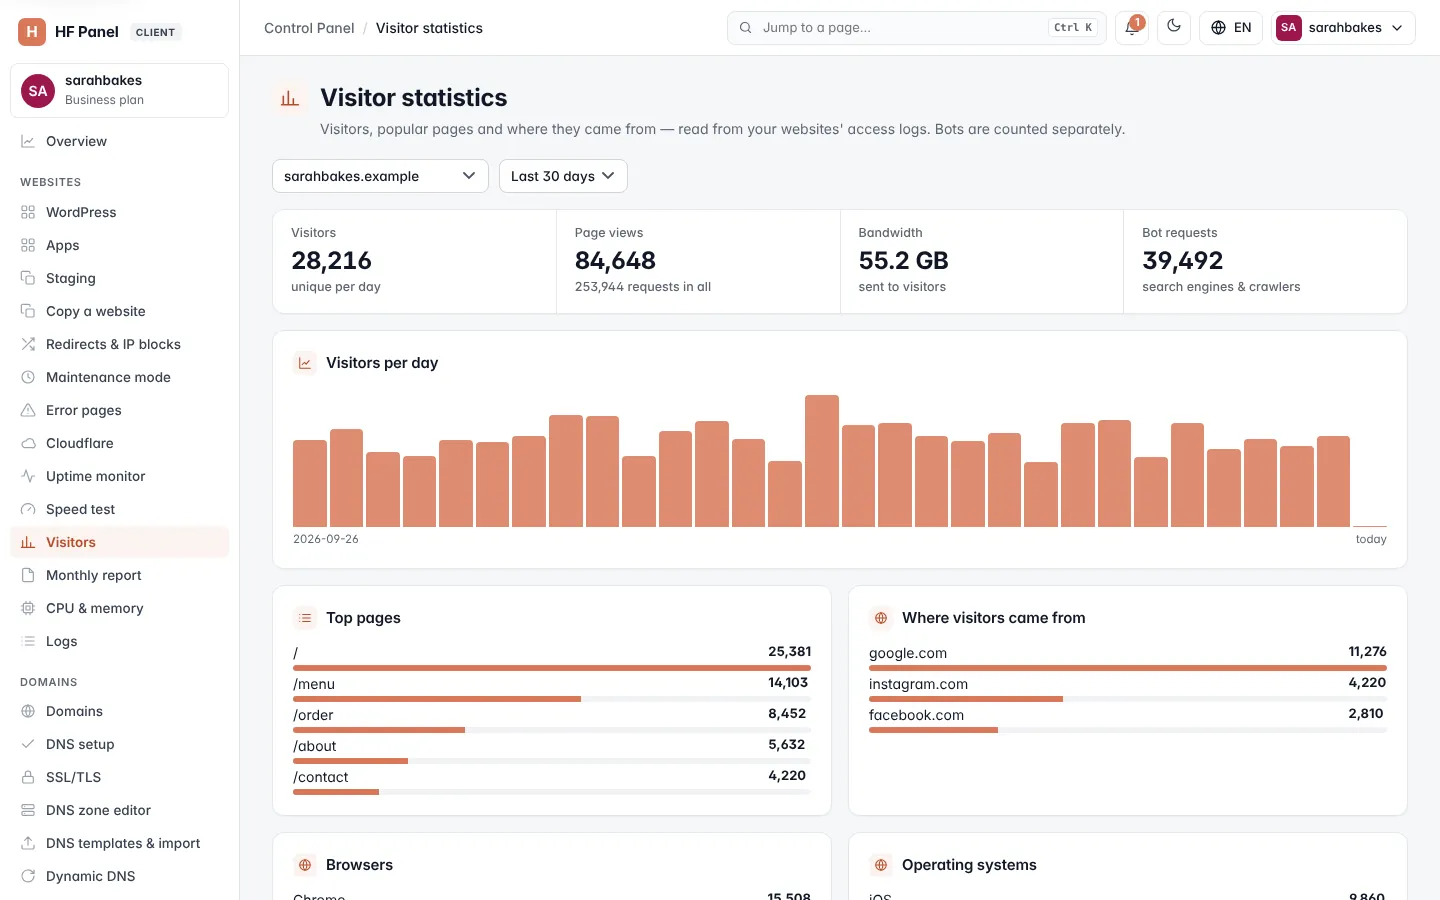The height and width of the screenshot is (900, 1440).
Task: Toggle dark mode with the moon icon
Action: tap(1174, 28)
